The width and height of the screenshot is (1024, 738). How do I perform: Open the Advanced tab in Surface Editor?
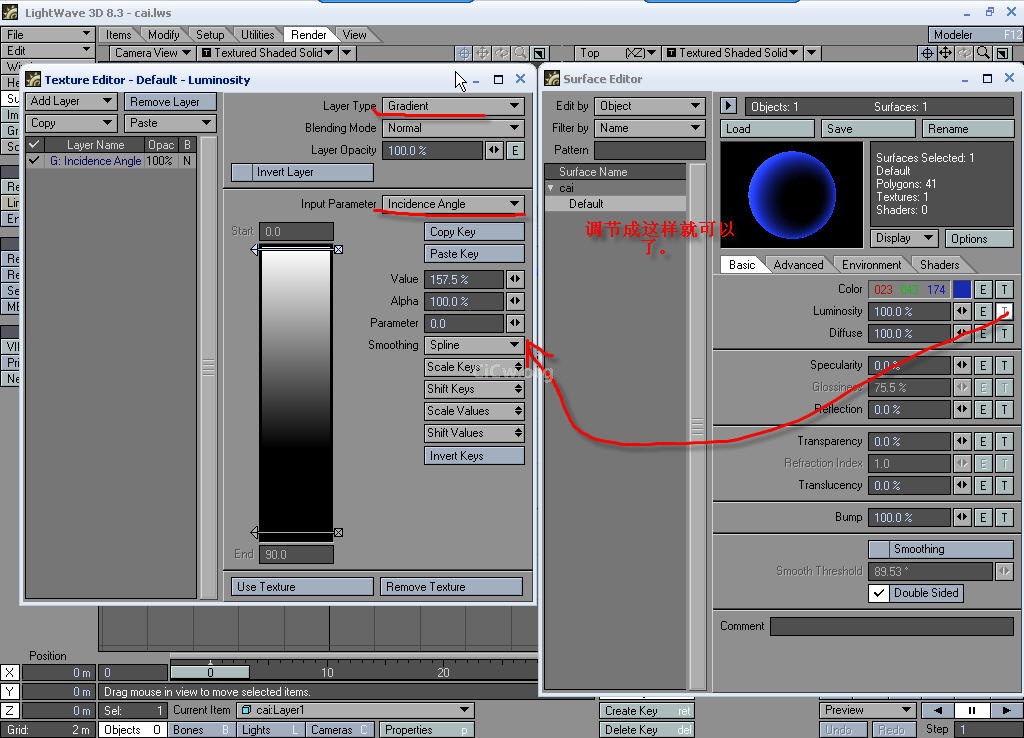(798, 265)
